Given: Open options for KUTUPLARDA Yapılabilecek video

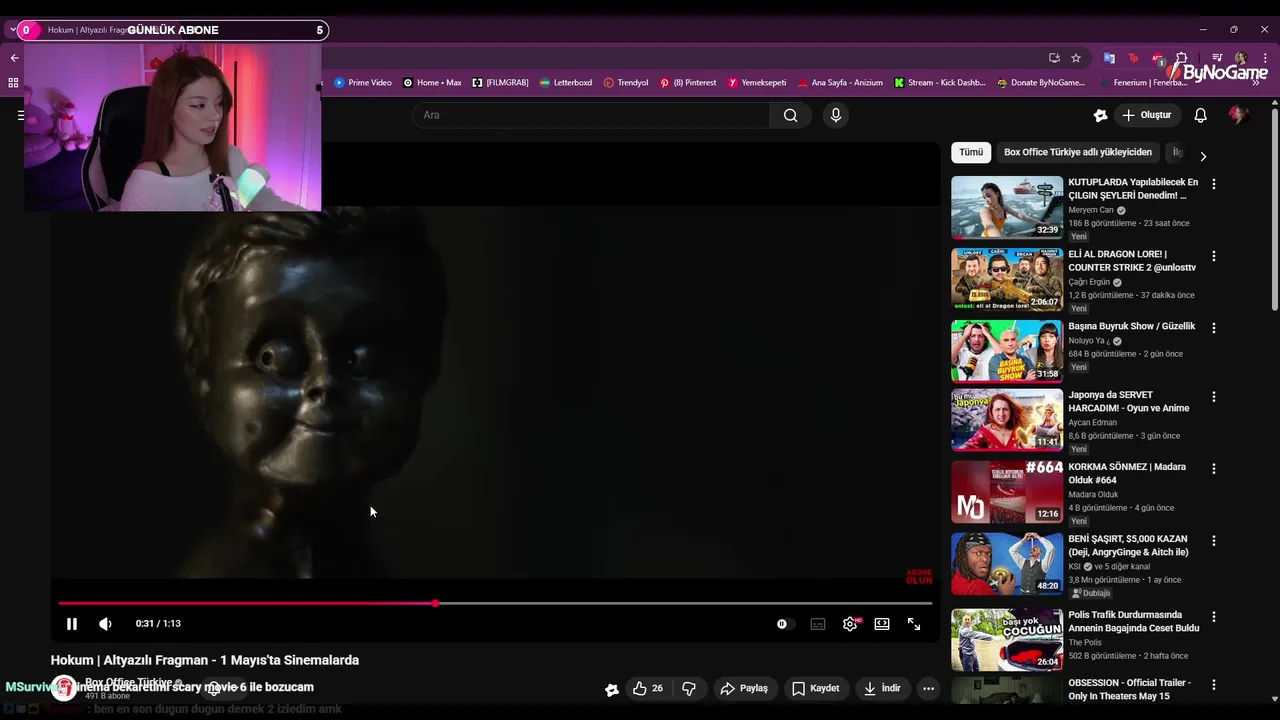Looking at the screenshot, I should pyautogui.click(x=1214, y=184).
